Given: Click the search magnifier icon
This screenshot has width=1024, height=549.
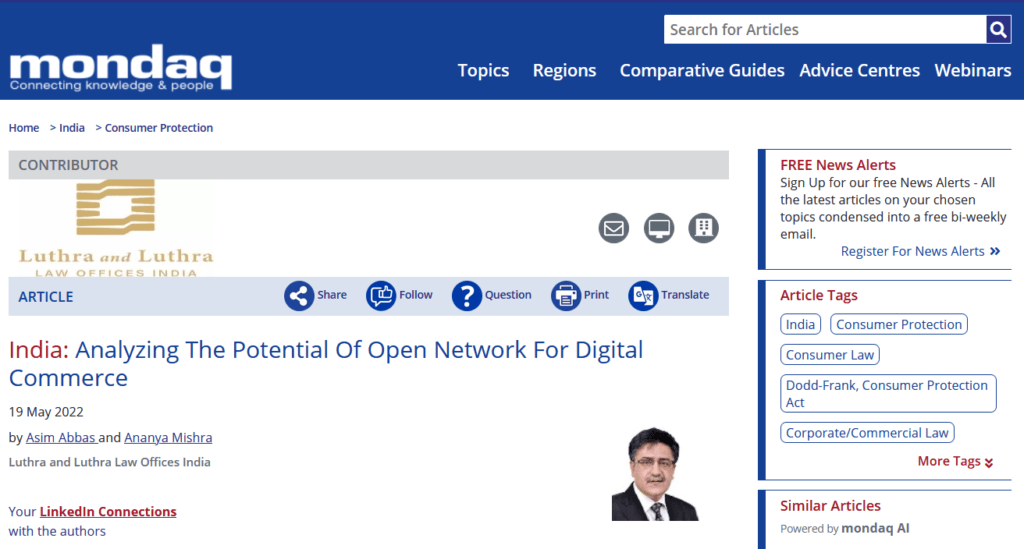Looking at the screenshot, I should 998,30.
